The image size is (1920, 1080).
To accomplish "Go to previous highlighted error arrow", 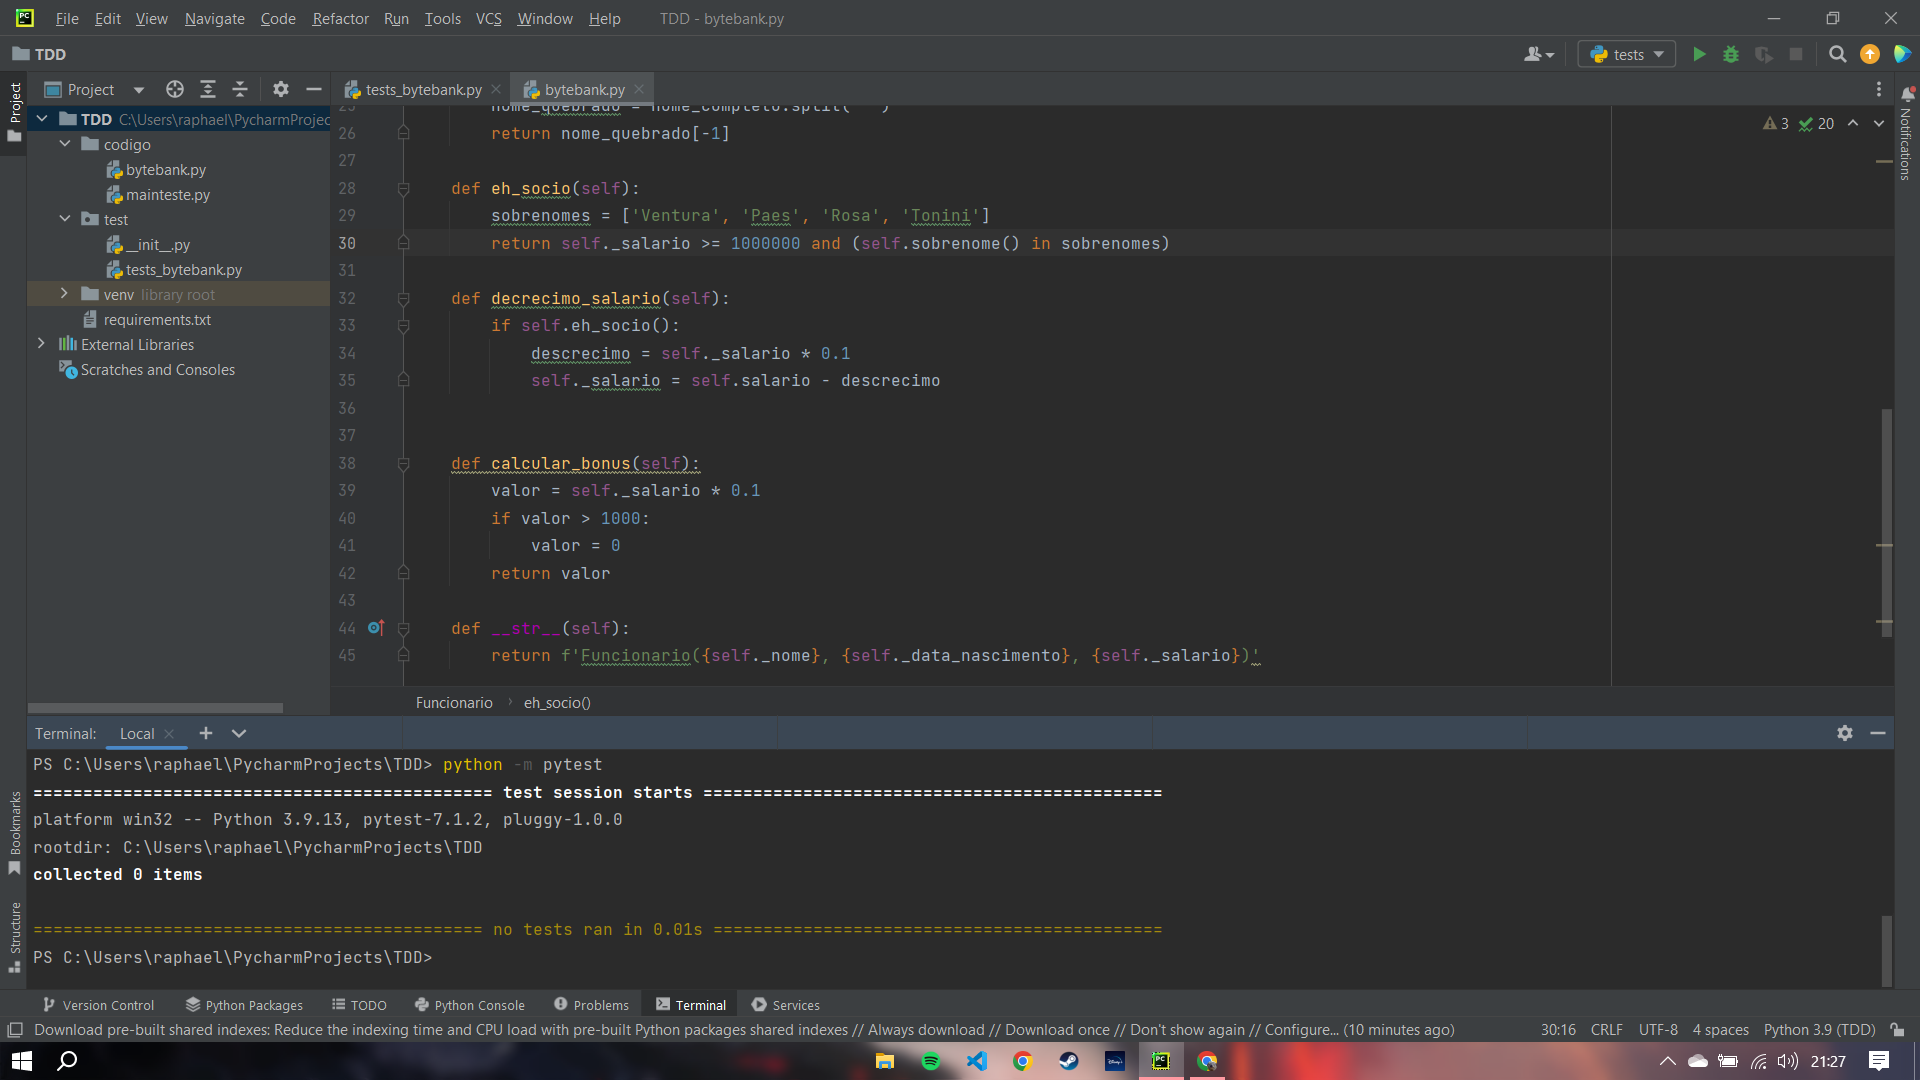I will [1853, 123].
